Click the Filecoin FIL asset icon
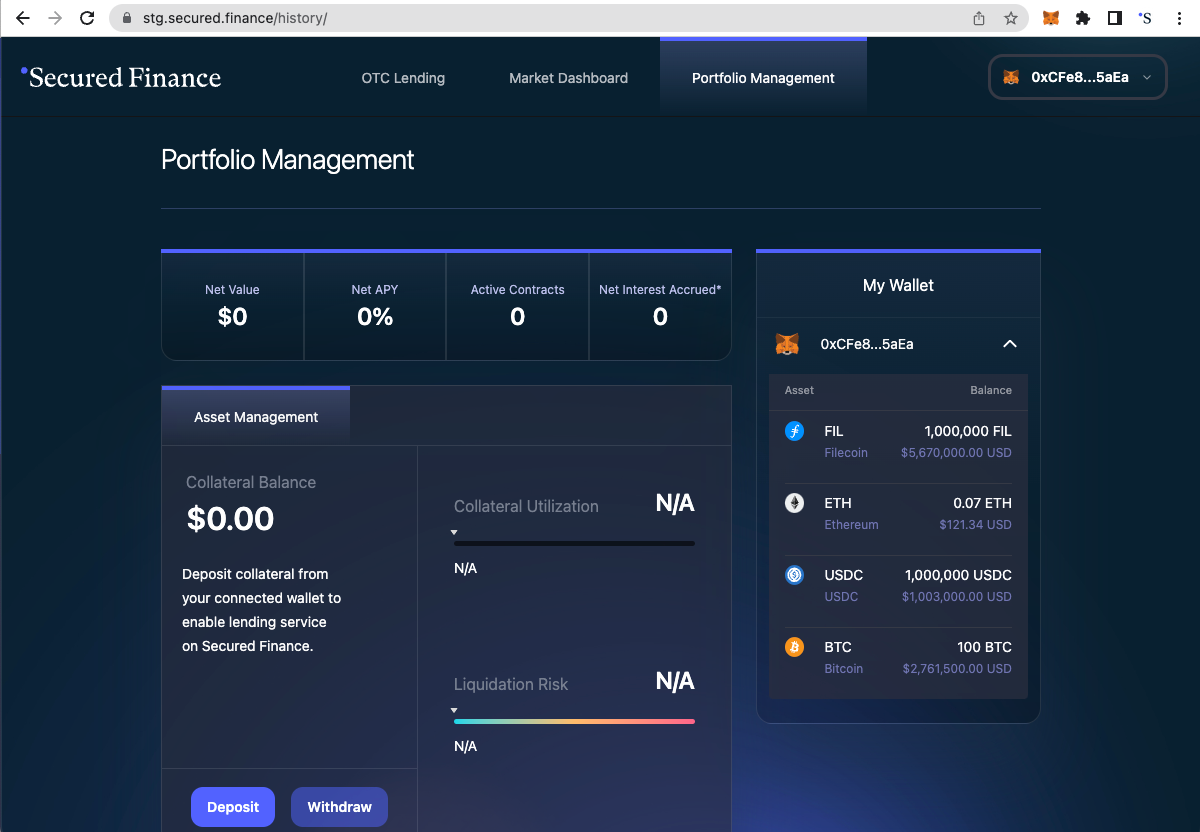This screenshot has width=1200, height=832. 795,432
